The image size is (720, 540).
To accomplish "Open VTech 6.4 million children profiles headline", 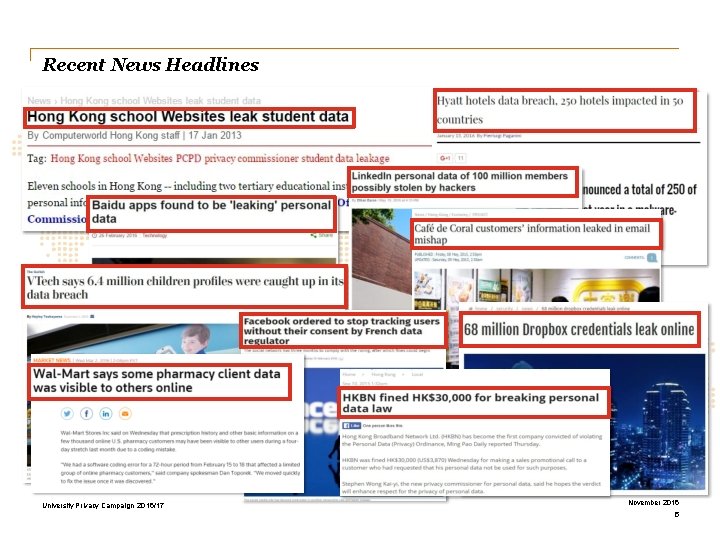I will (185, 287).
